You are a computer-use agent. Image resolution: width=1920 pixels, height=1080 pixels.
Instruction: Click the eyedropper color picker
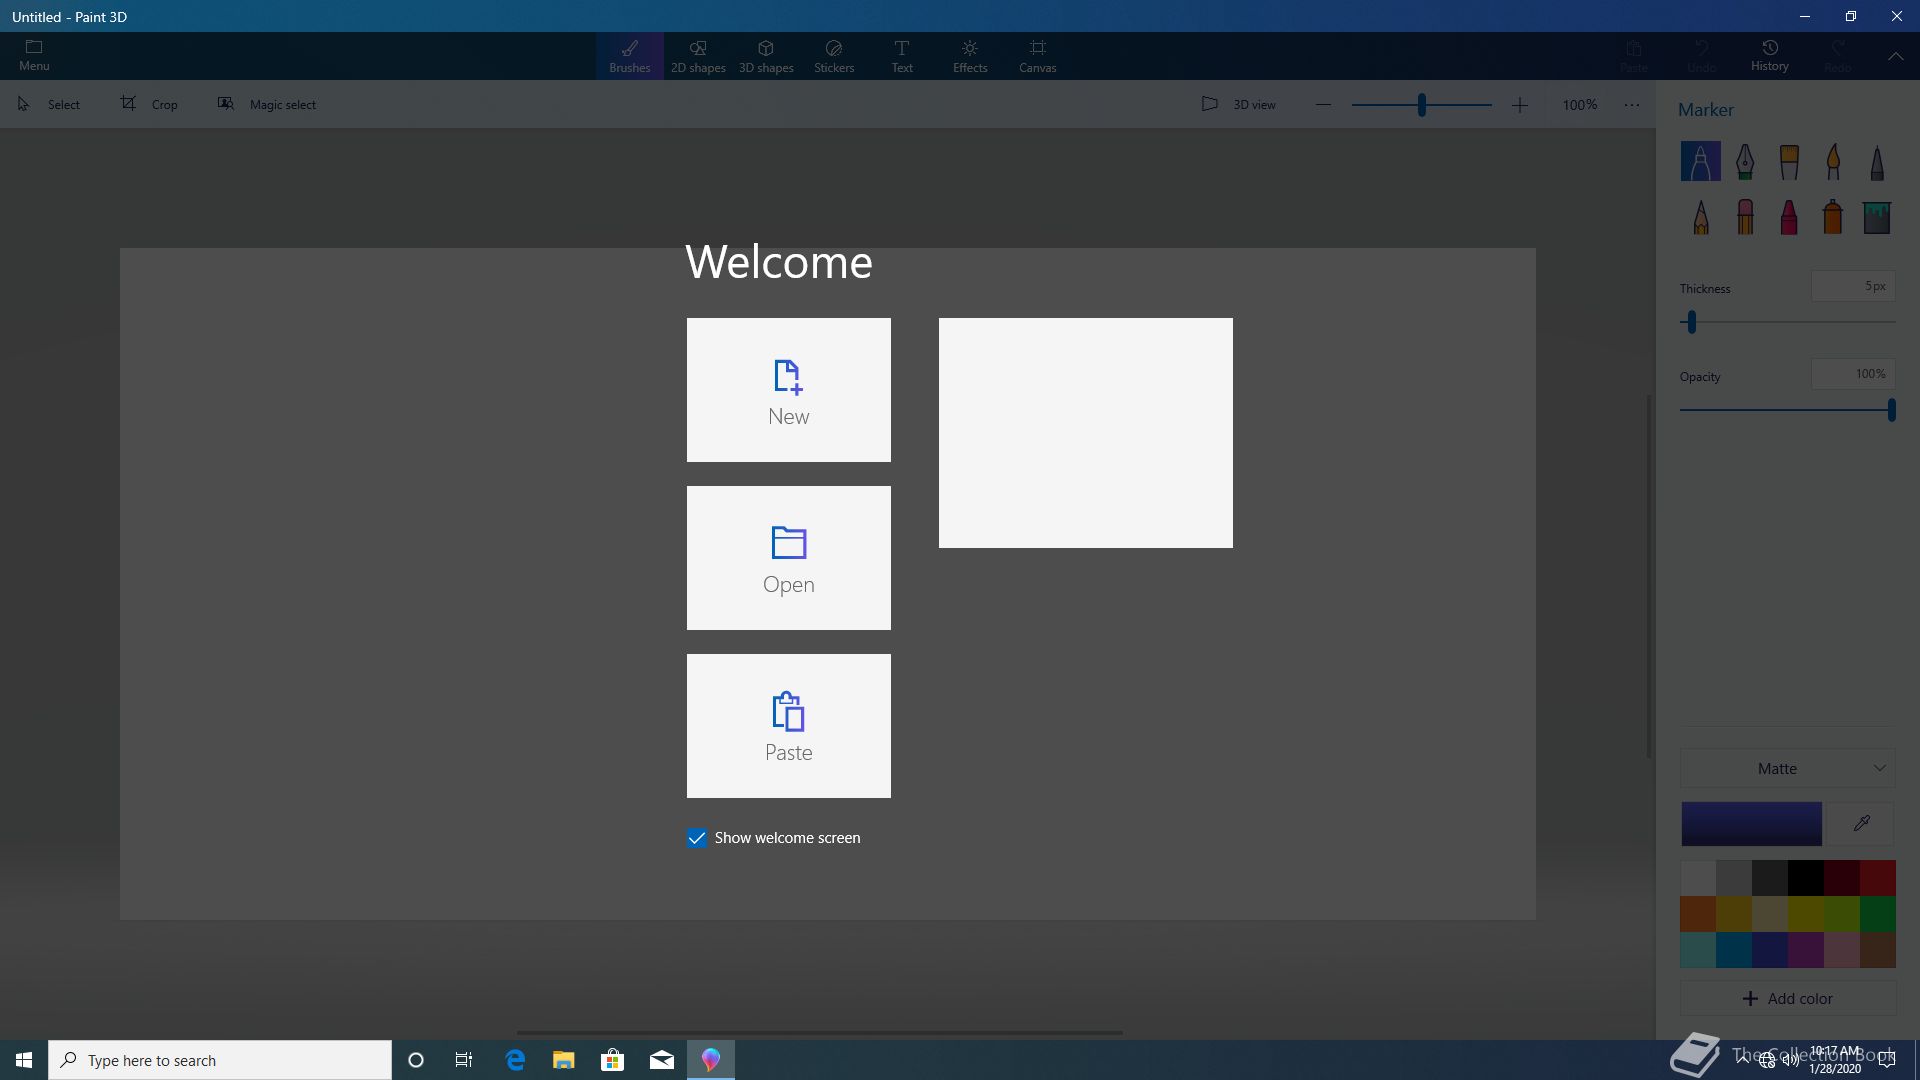1861,823
